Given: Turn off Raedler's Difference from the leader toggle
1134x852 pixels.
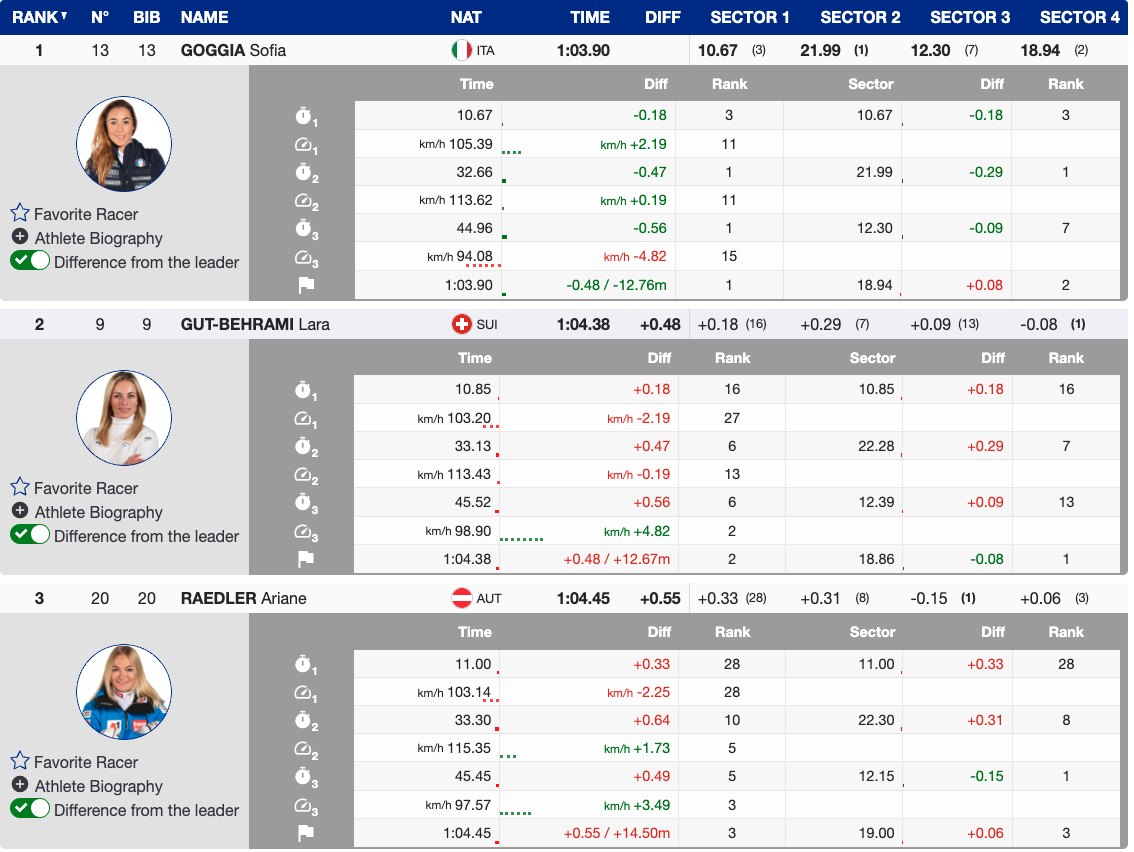Looking at the screenshot, I should pos(30,809).
